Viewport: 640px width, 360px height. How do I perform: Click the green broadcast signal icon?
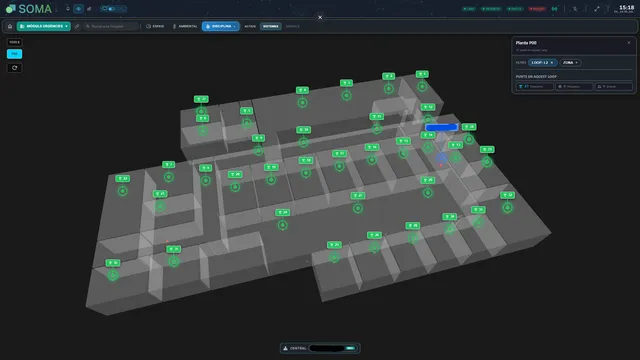[x=554, y=9]
